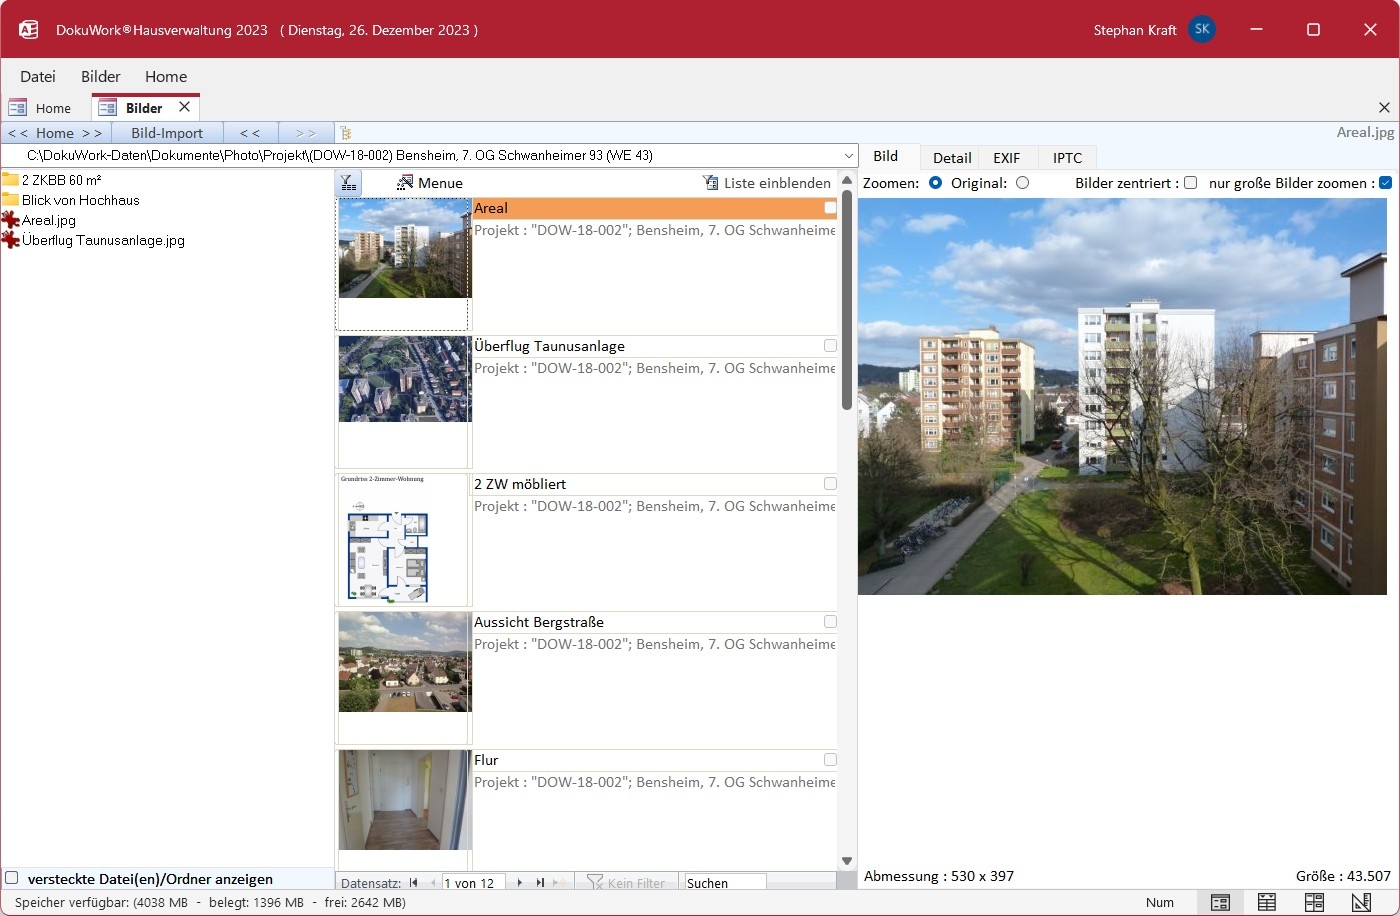Switch to the Detail tab
Image resolution: width=1400 pixels, height=916 pixels.
tap(952, 158)
